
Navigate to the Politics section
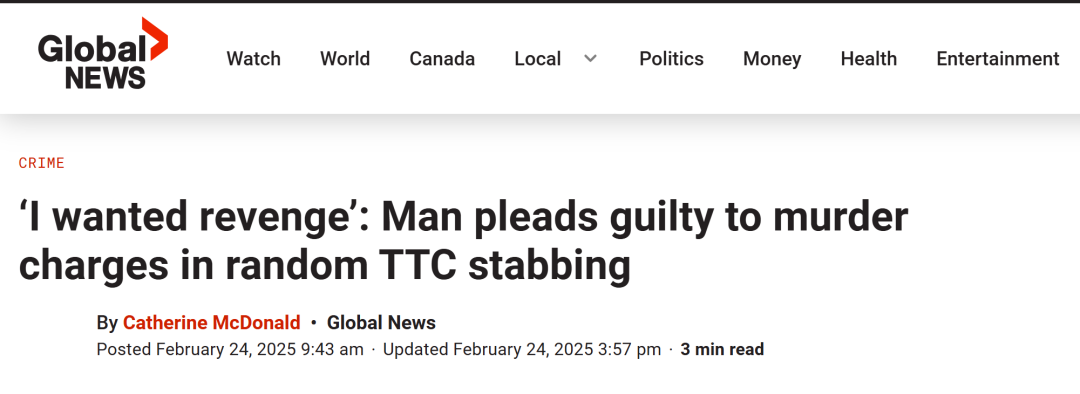[672, 59]
